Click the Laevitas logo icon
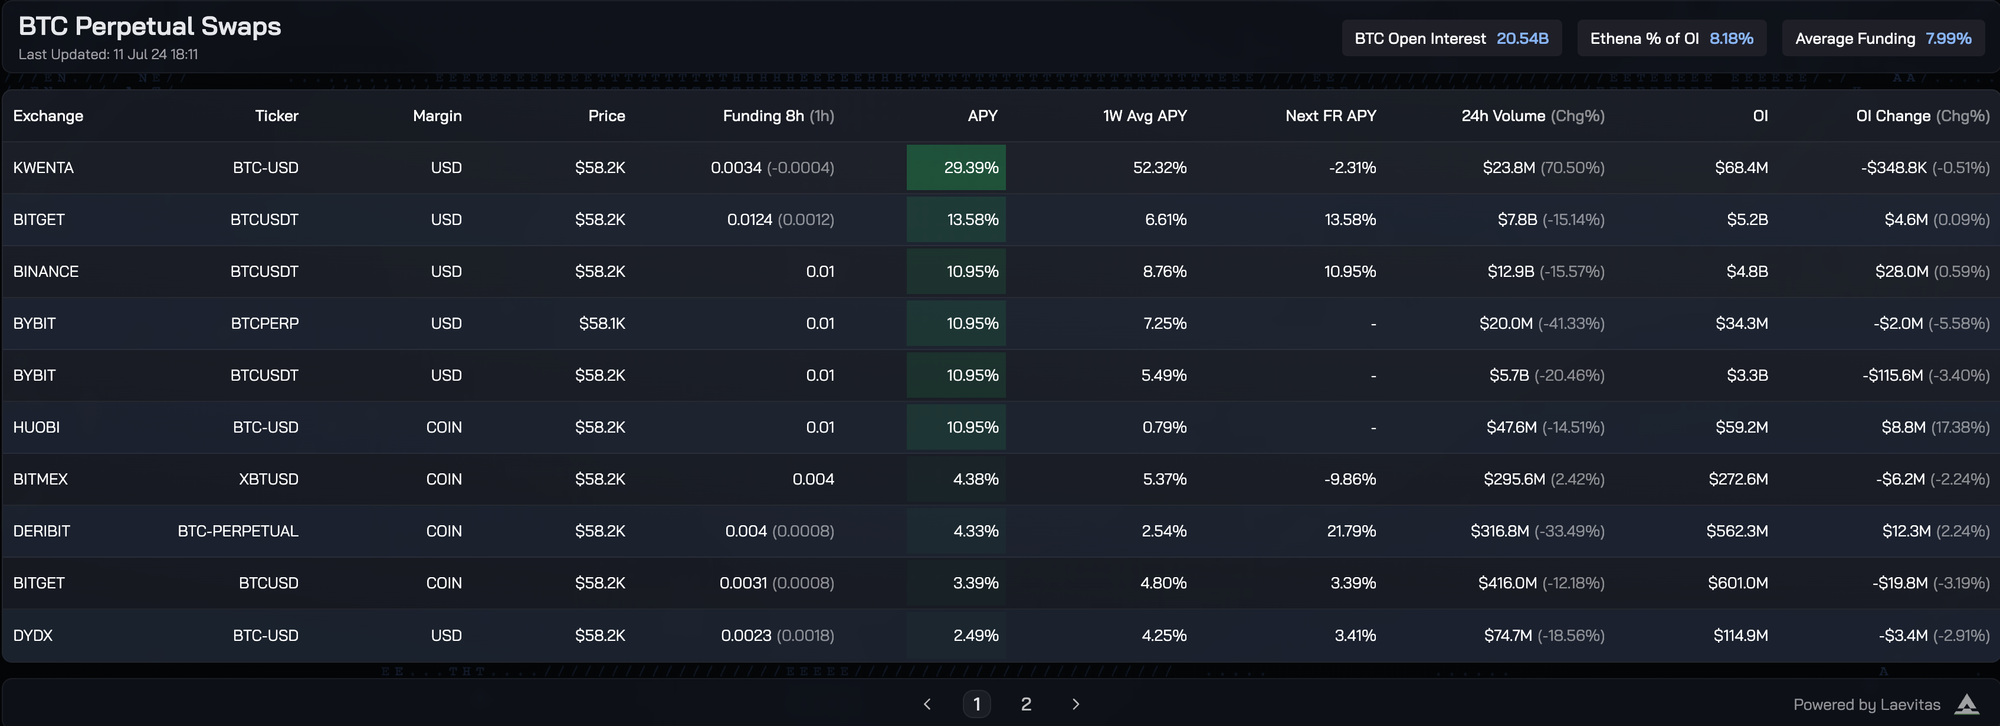Viewport: 2000px width, 726px height. click(x=1966, y=704)
